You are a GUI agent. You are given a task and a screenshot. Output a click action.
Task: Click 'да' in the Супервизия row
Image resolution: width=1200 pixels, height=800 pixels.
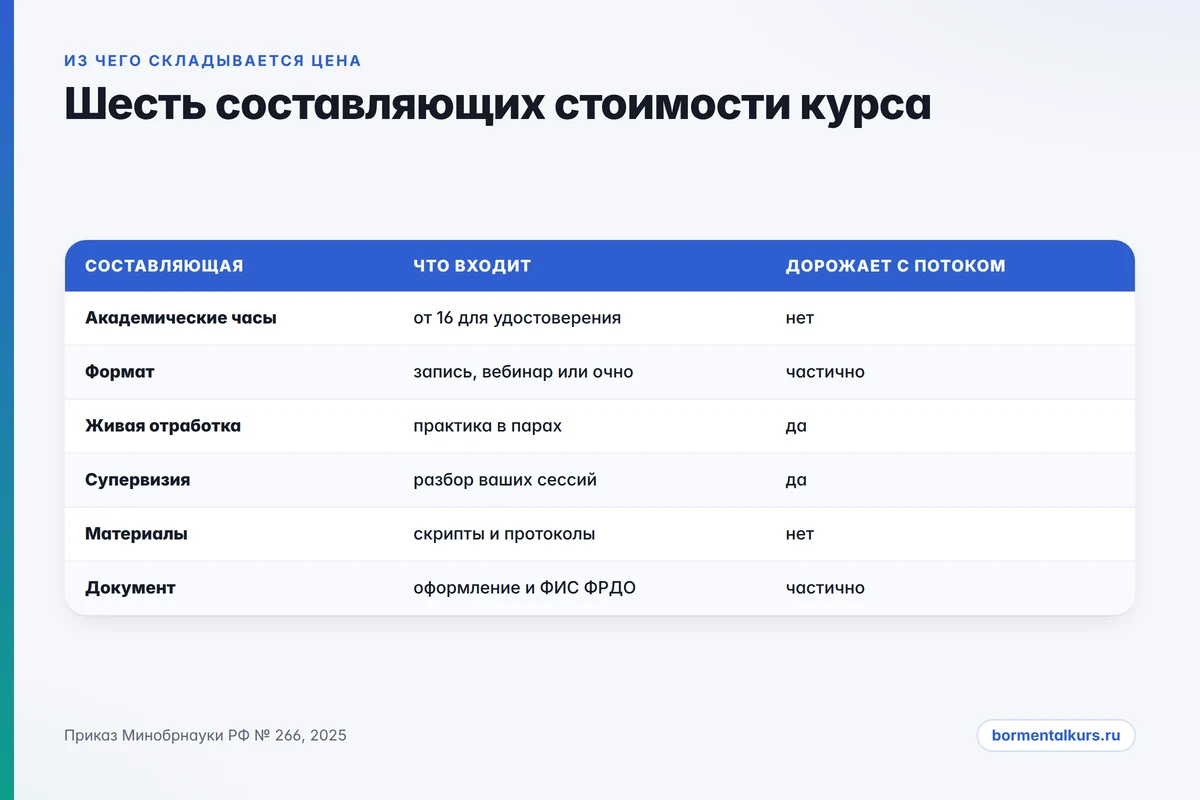(x=796, y=480)
